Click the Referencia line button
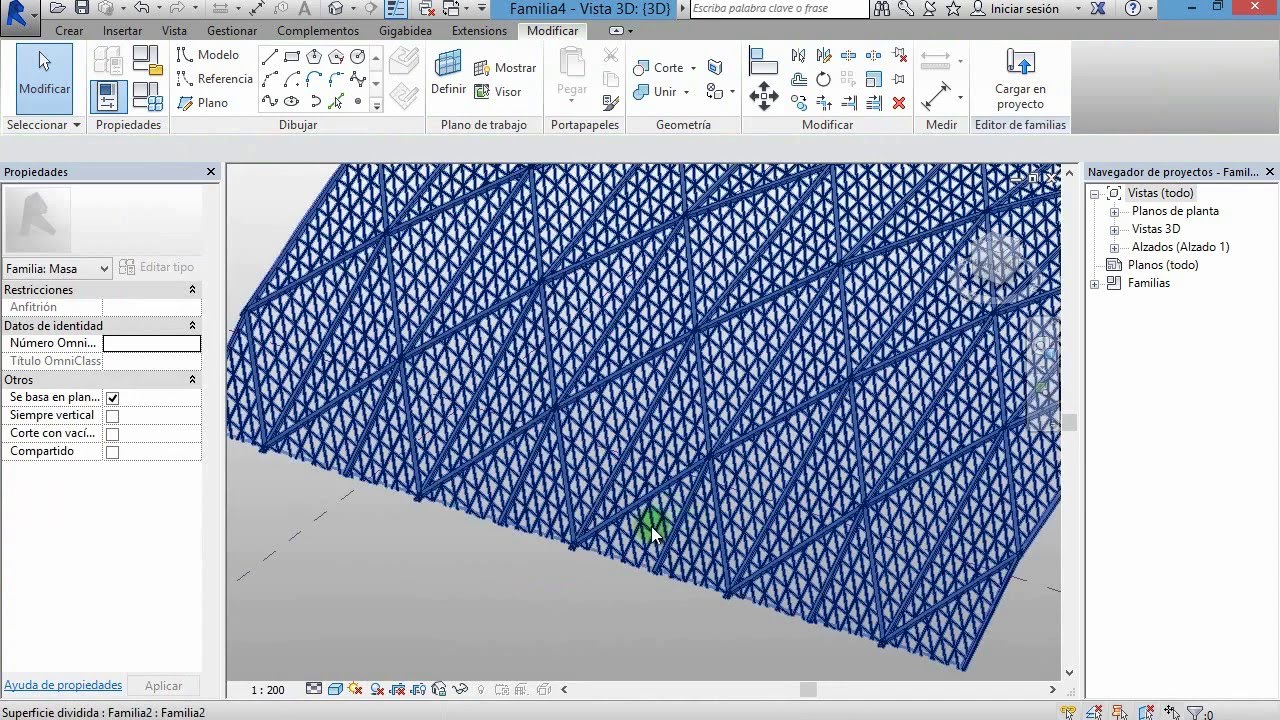 click(214, 79)
